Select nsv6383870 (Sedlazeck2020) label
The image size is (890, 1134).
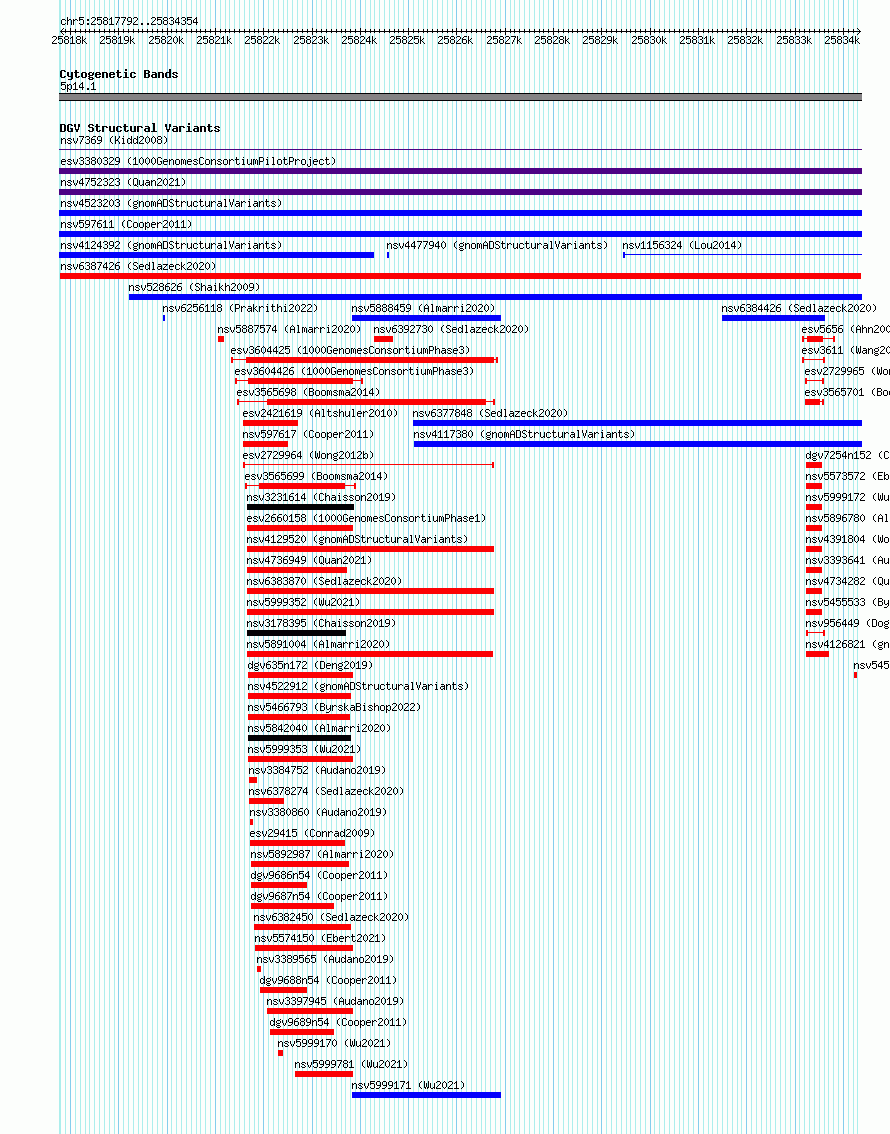point(324,581)
